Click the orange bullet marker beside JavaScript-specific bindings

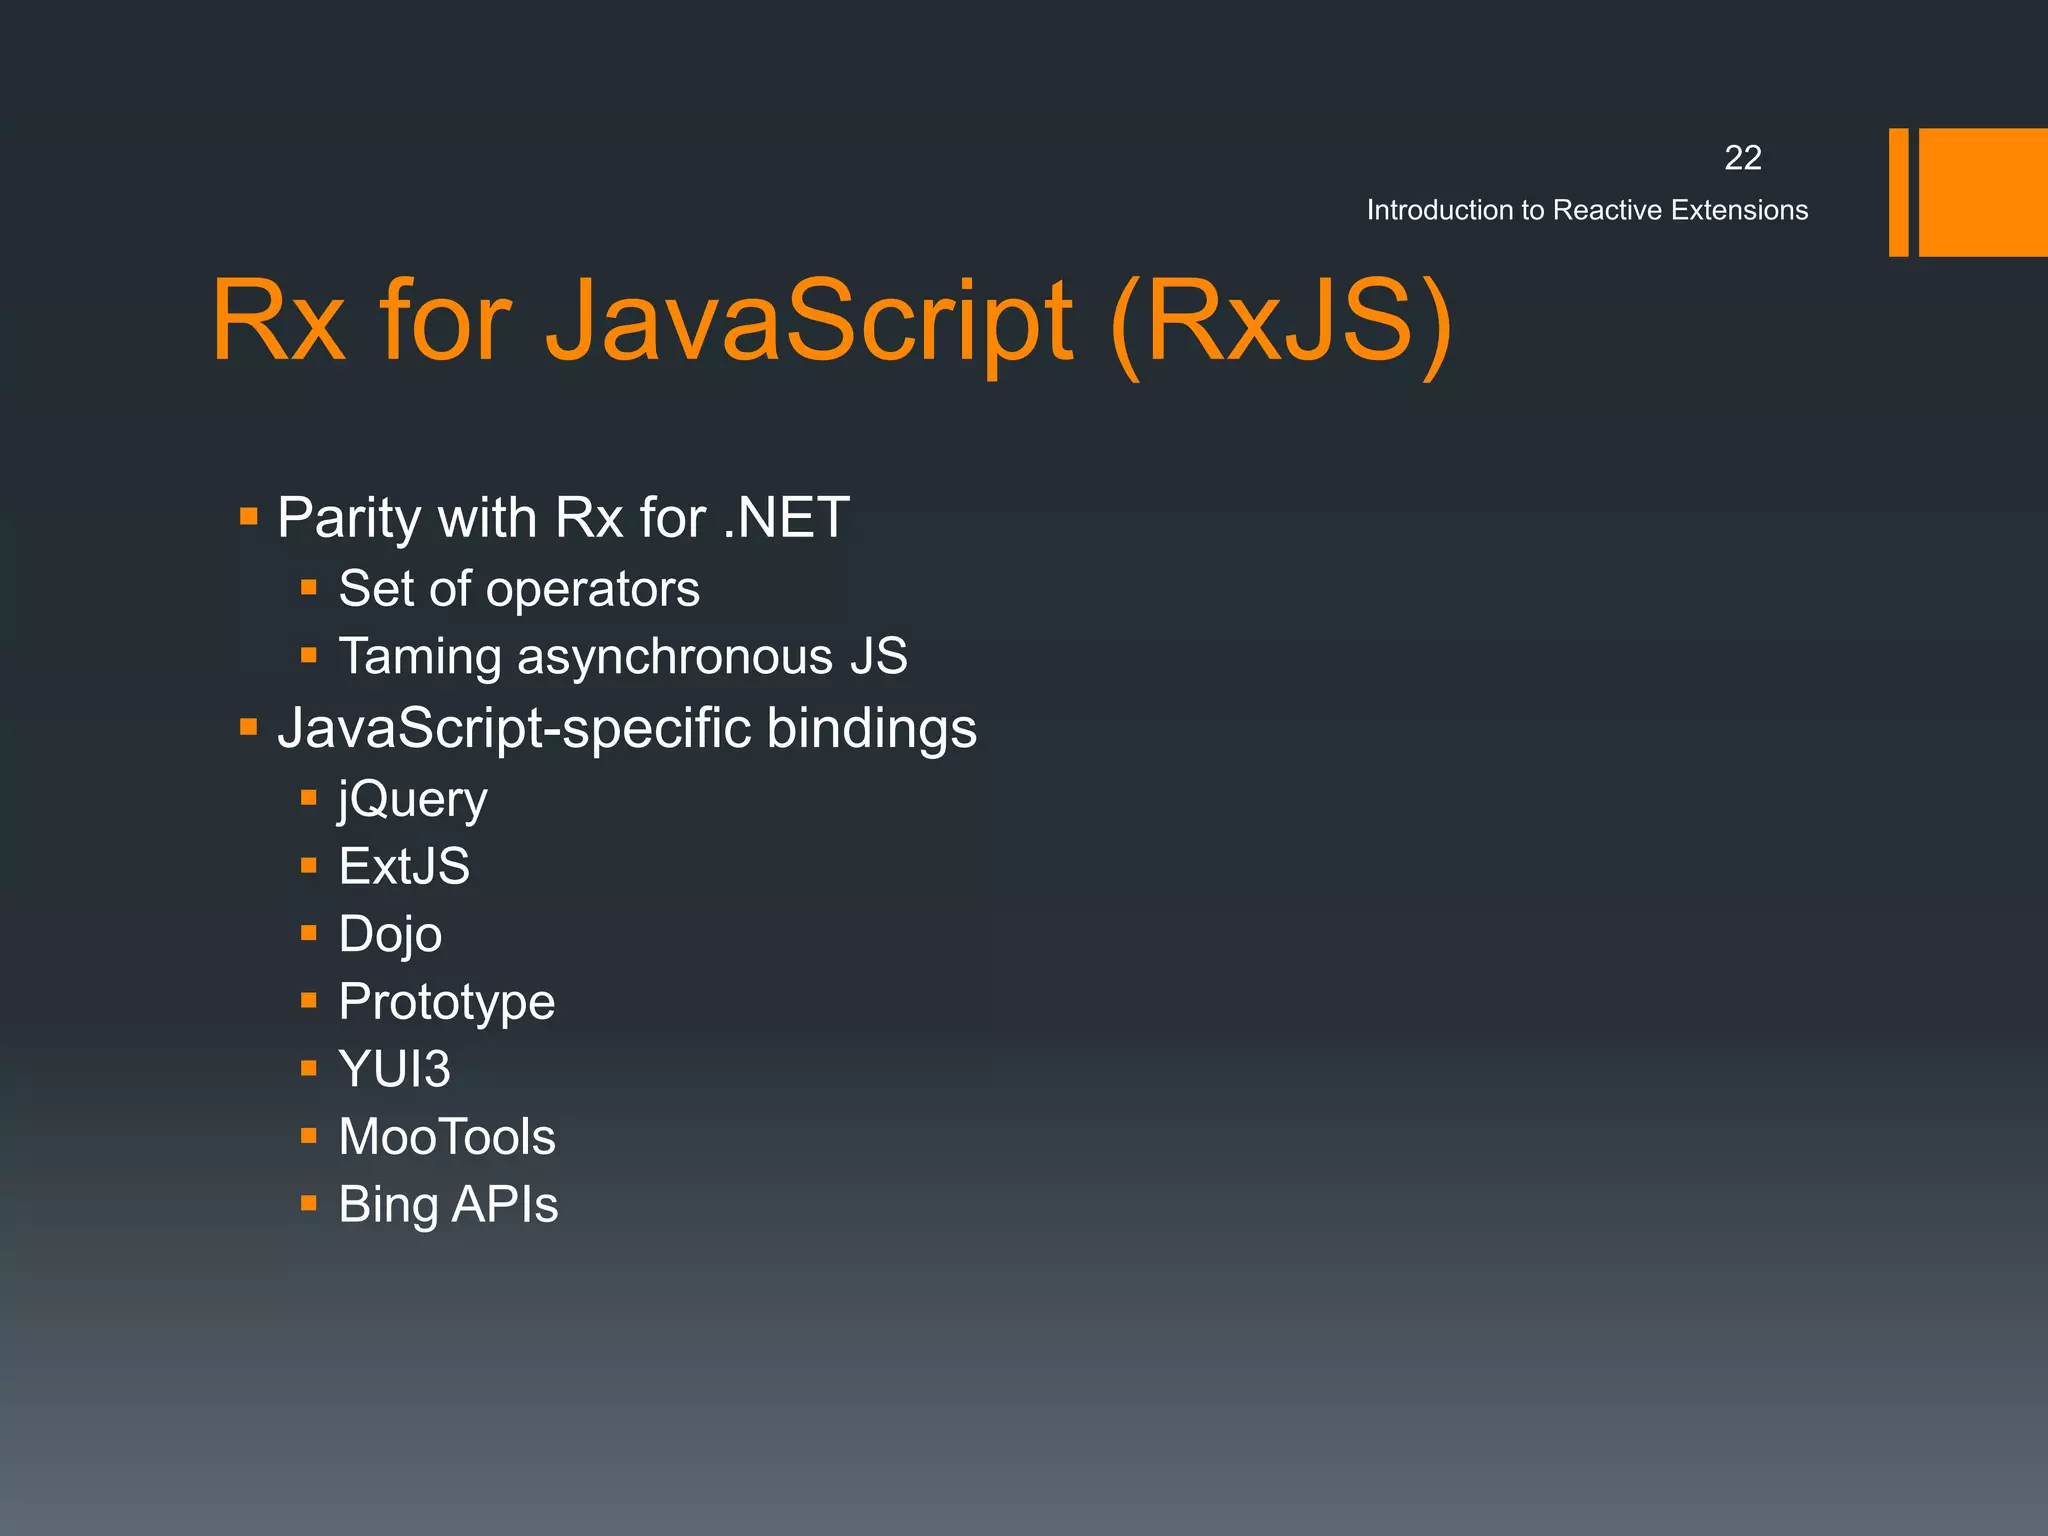pos(249,727)
